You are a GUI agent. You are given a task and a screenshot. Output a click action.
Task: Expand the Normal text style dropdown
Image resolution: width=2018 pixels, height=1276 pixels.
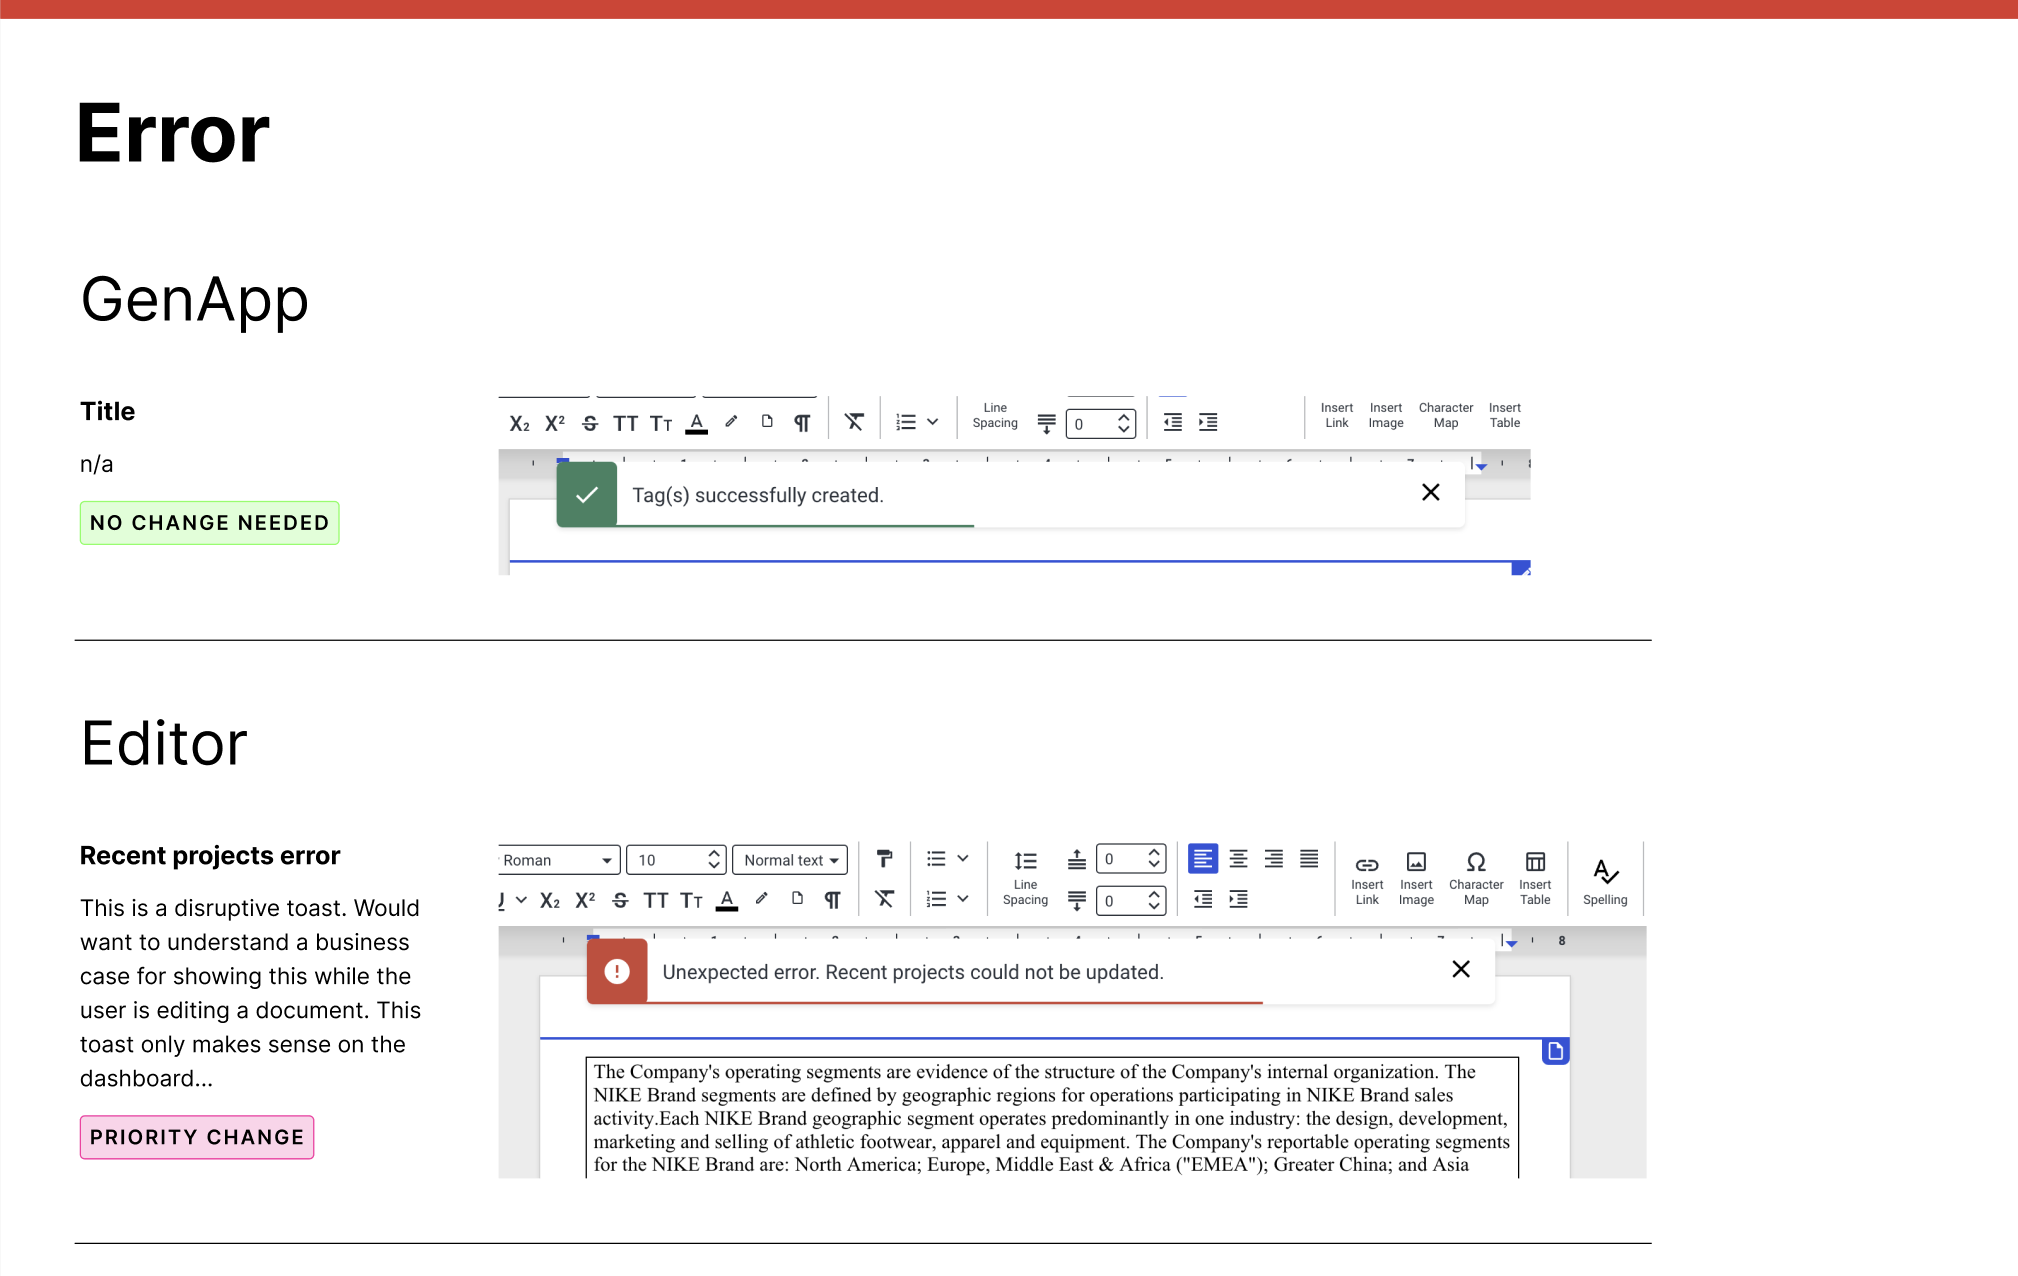(790, 860)
